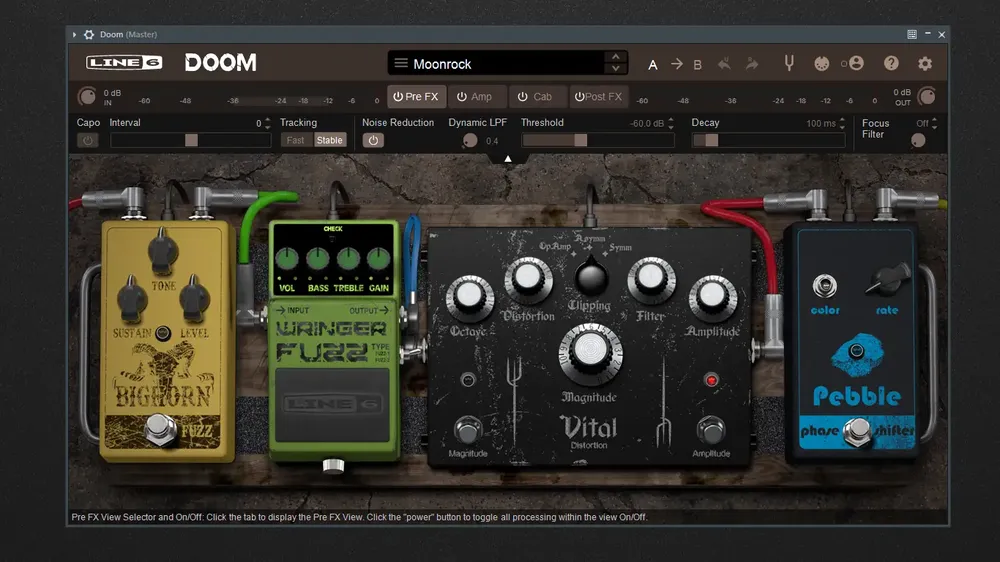Select snapshot B
This screenshot has width=1000, height=562.
click(x=698, y=64)
